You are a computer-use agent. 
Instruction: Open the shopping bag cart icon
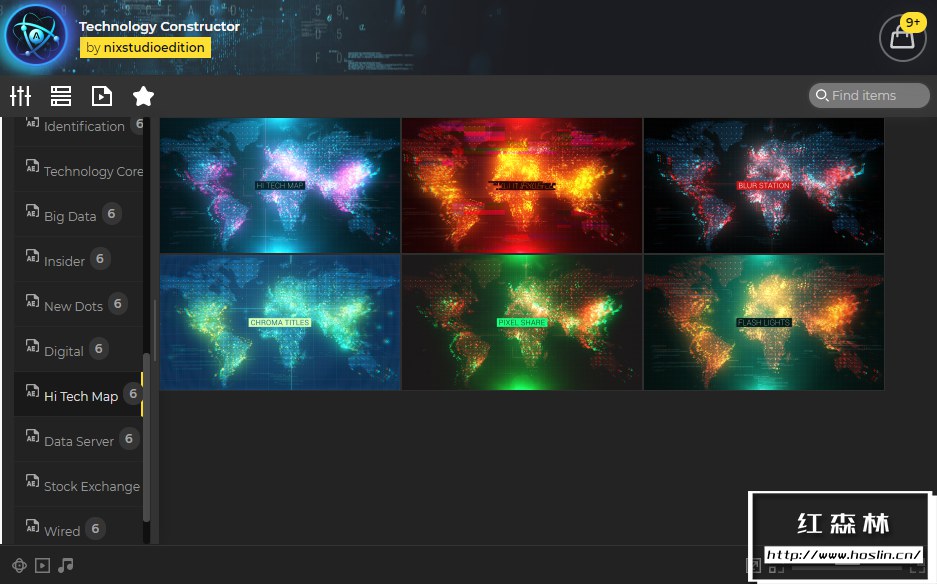902,38
